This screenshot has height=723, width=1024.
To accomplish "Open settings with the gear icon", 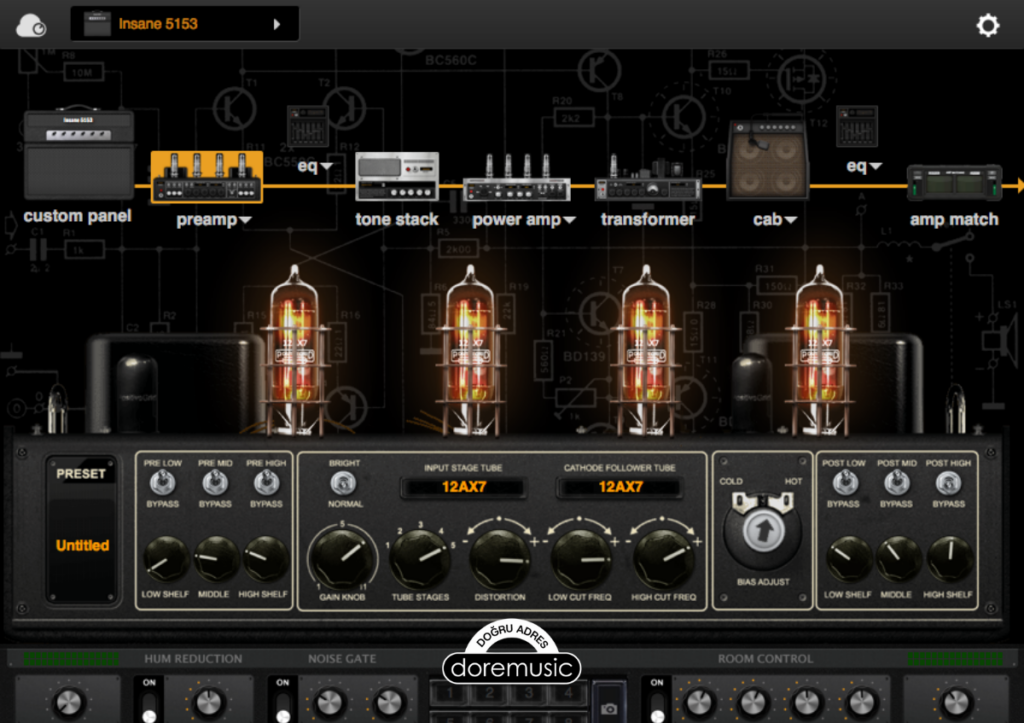I will (x=987, y=26).
